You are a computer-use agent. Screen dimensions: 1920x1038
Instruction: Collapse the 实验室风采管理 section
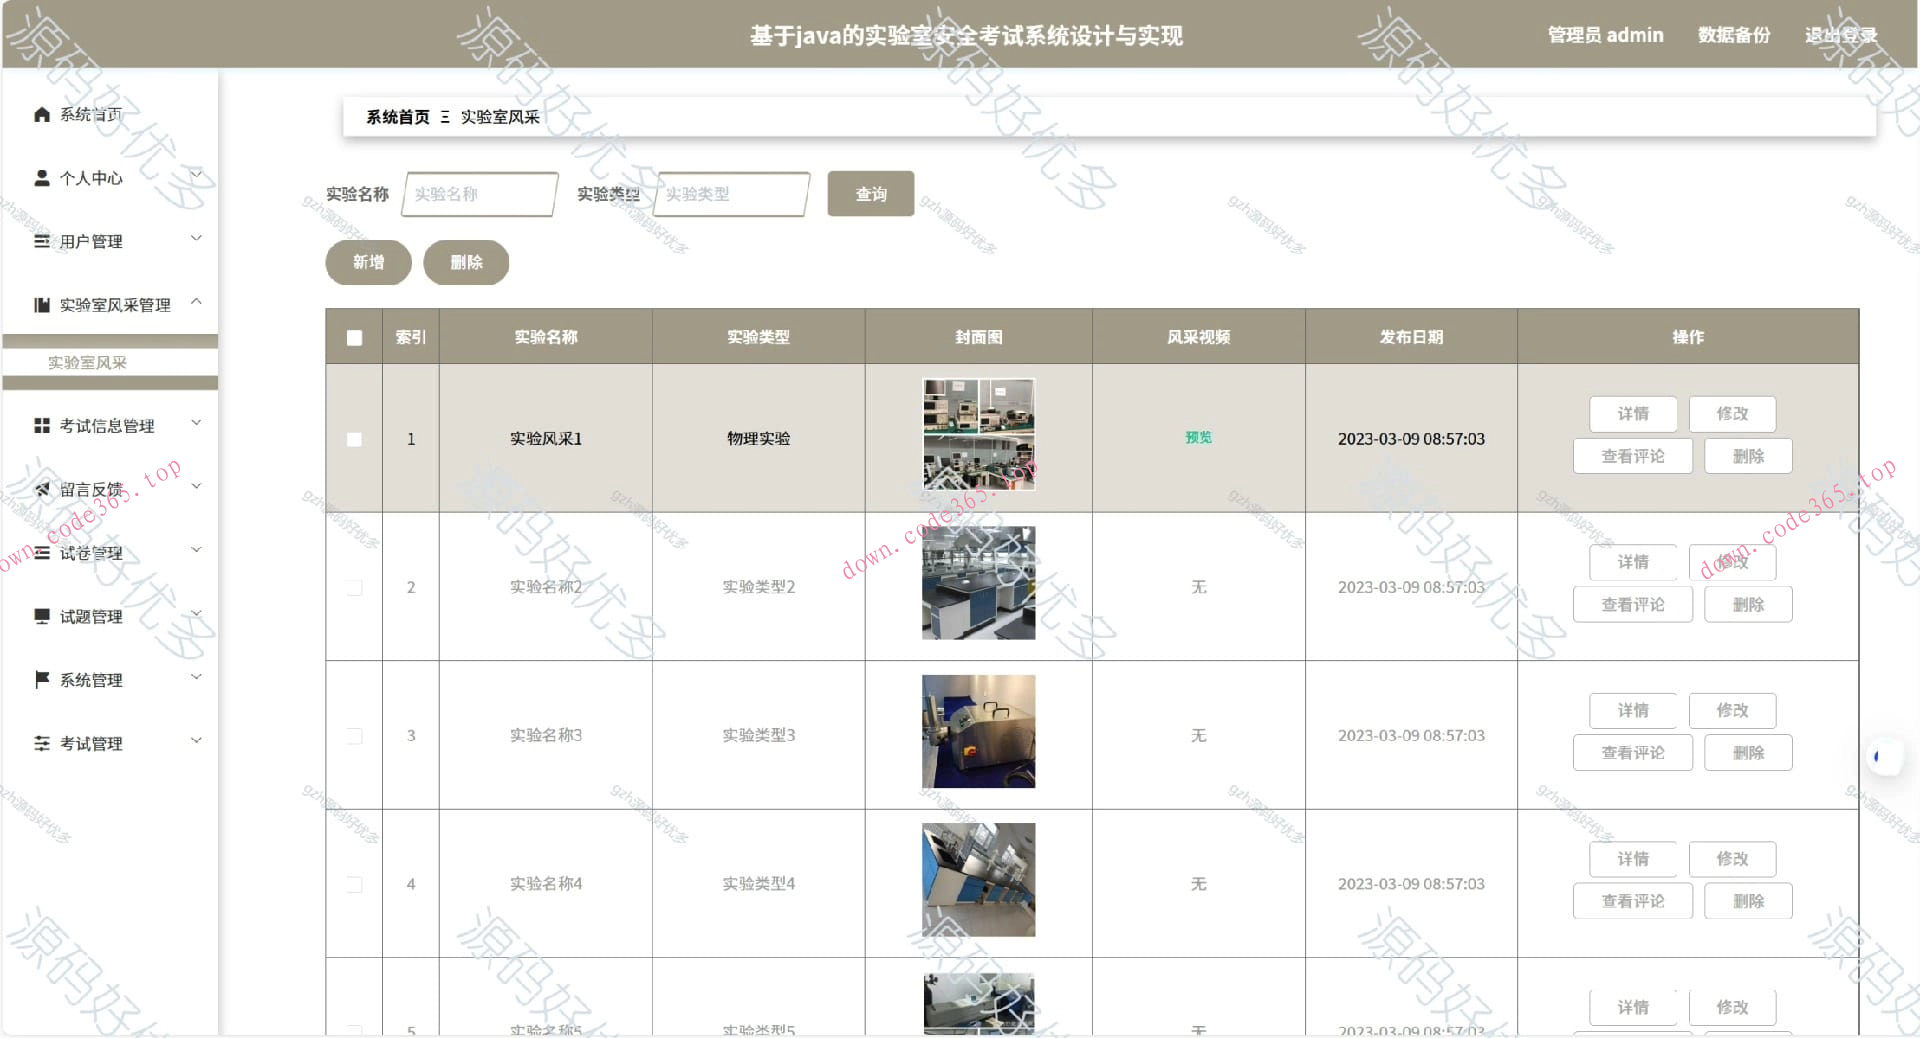click(x=196, y=302)
